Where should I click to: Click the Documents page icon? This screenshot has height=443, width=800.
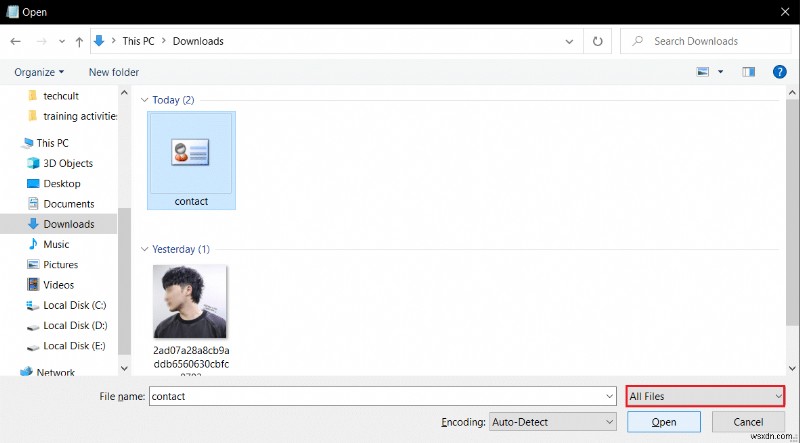click(33, 204)
